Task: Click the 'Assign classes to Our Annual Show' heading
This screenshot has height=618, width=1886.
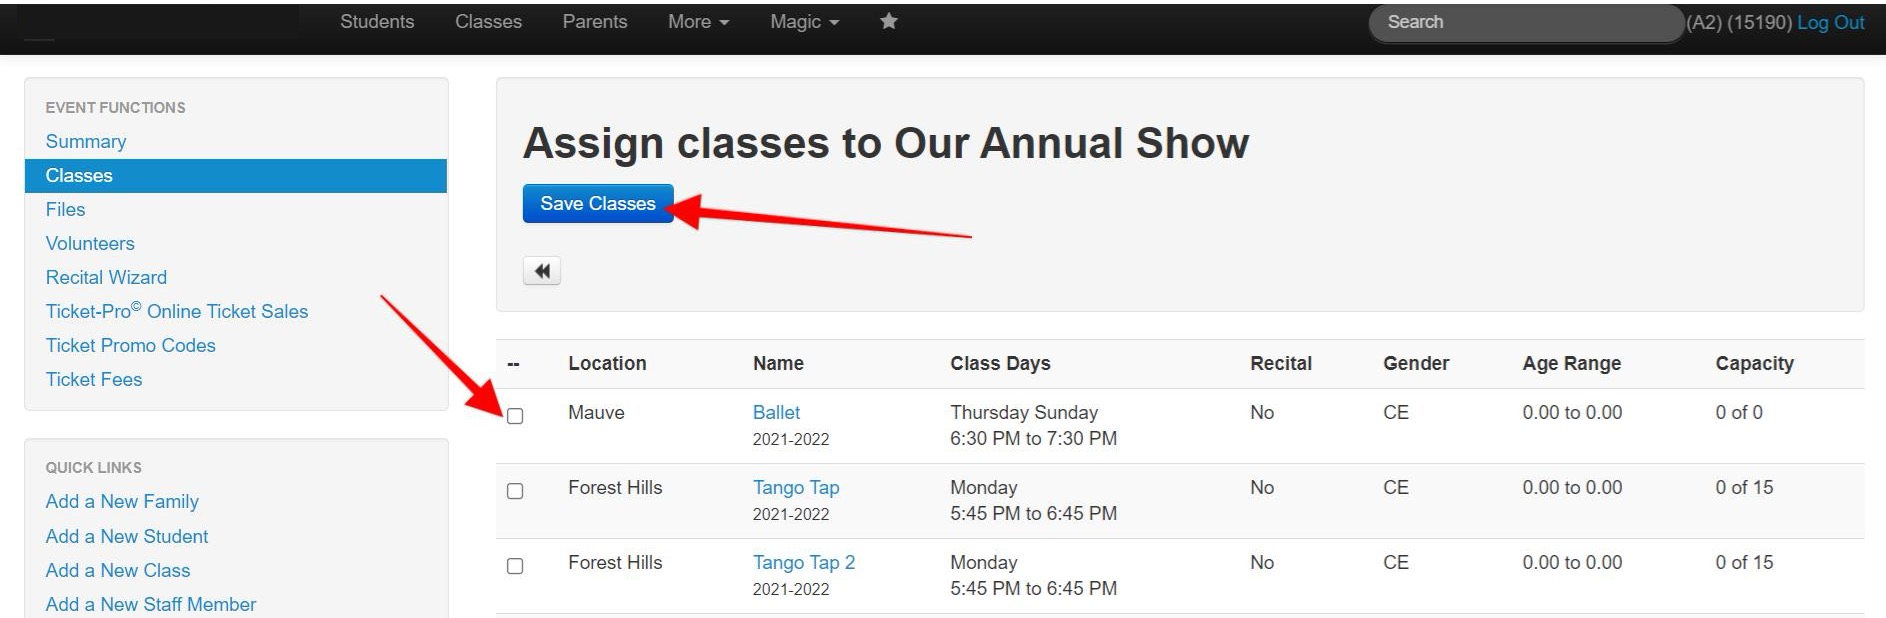Action: click(886, 143)
